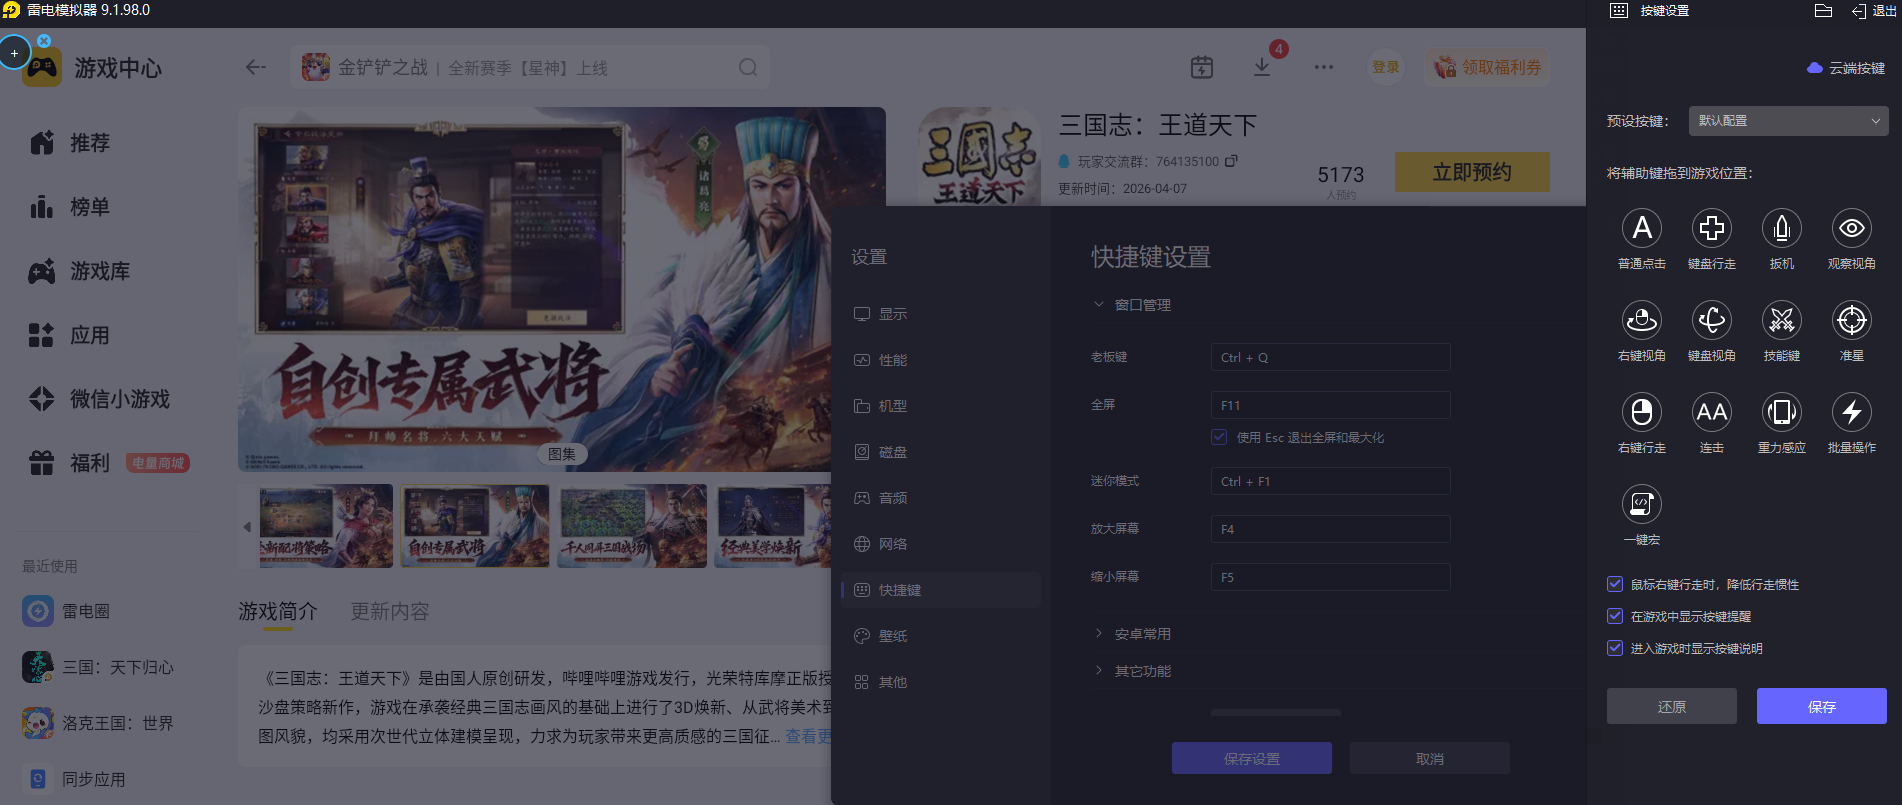The image size is (1902, 805).
Task: Open 洛克王国：世界 from recent list
Action: point(98,723)
